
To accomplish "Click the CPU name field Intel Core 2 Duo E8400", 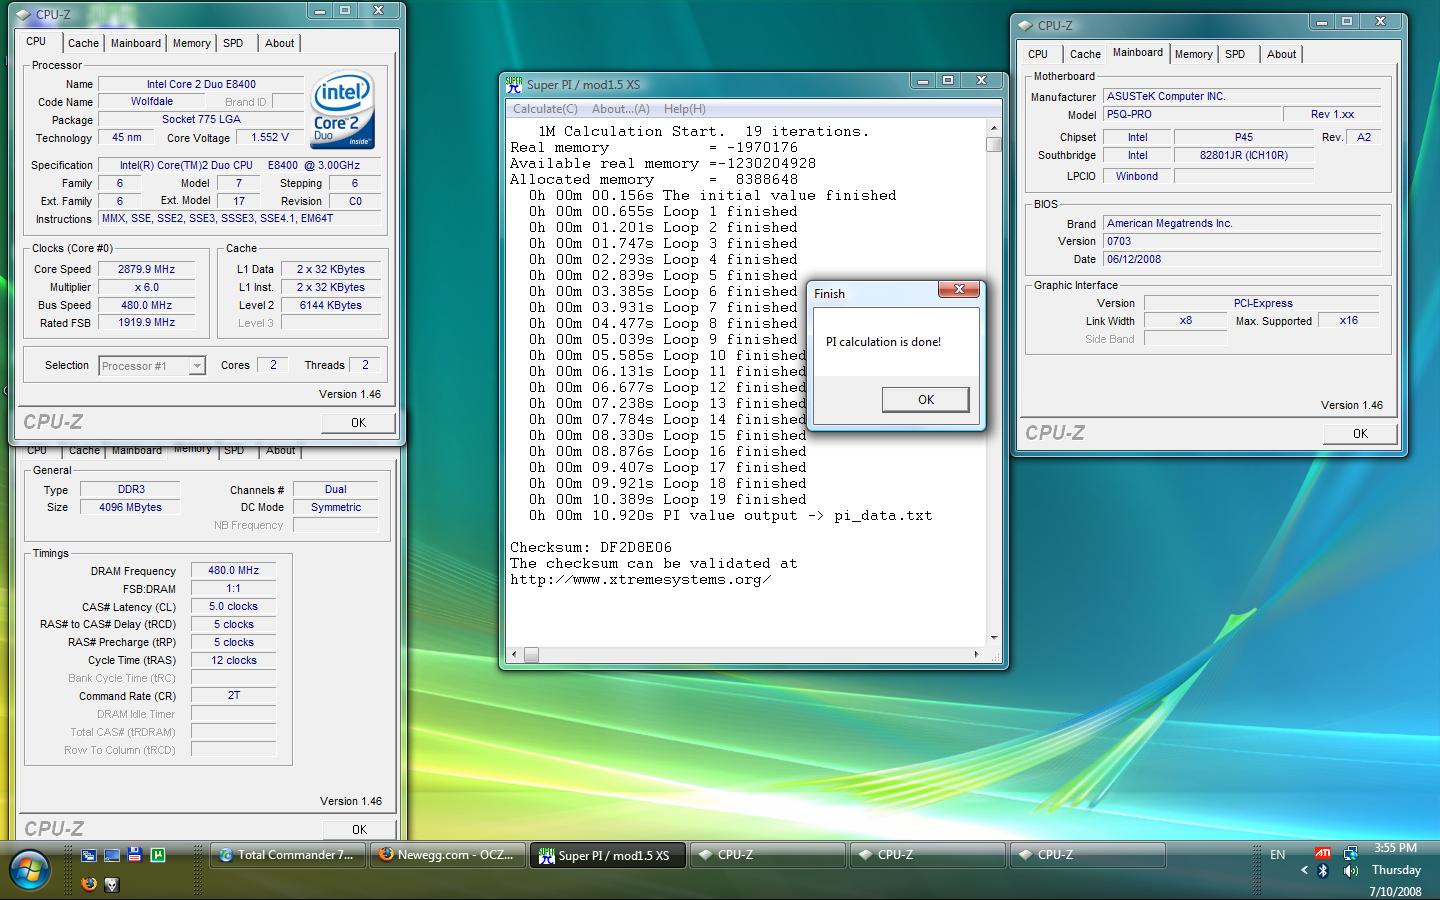I will pos(201,84).
